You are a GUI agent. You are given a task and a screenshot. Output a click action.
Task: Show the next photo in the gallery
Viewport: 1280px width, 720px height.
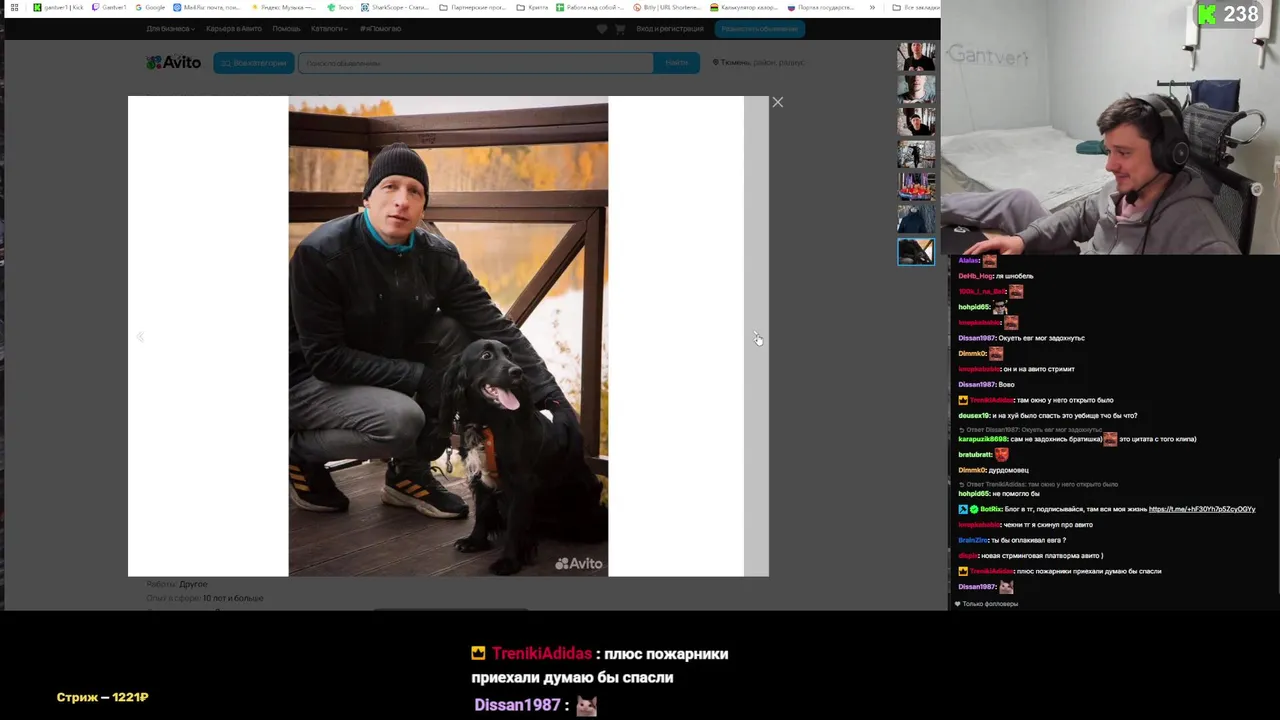click(x=756, y=337)
